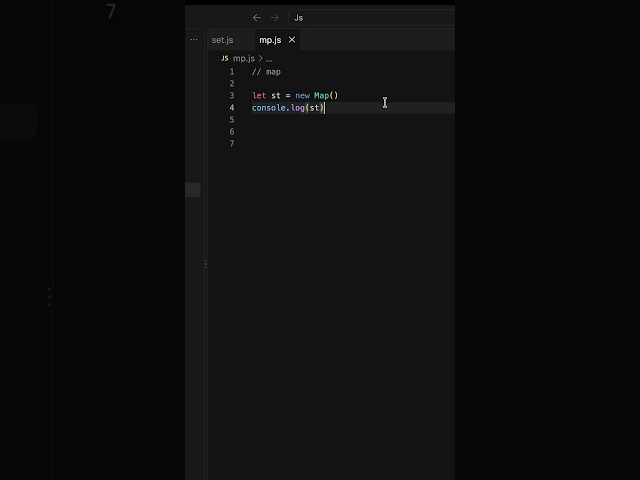This screenshot has width=640, height=480.
Task: Click line number 1 in gutter
Action: (x=232, y=72)
